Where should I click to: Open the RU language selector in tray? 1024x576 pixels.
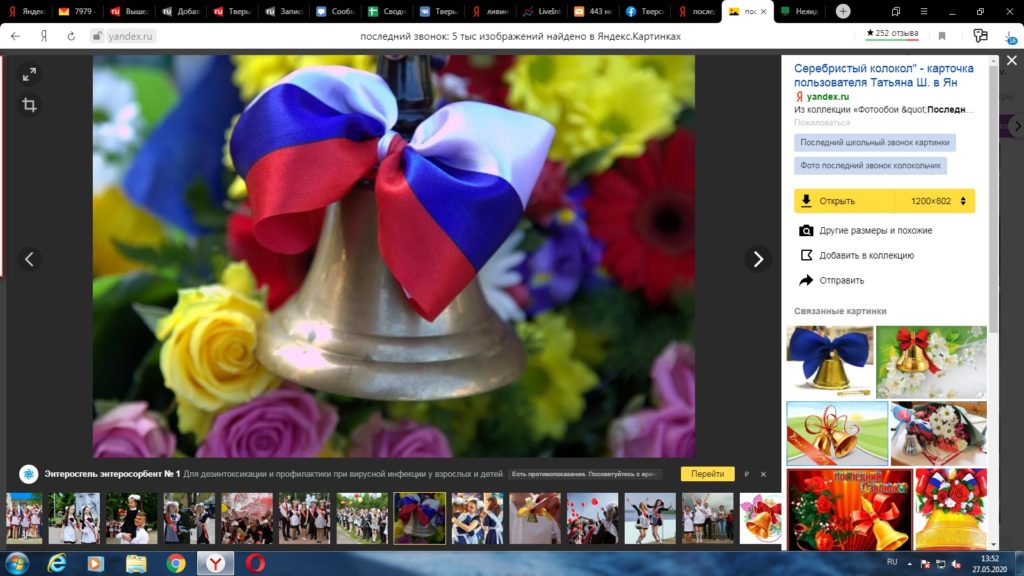coord(892,563)
